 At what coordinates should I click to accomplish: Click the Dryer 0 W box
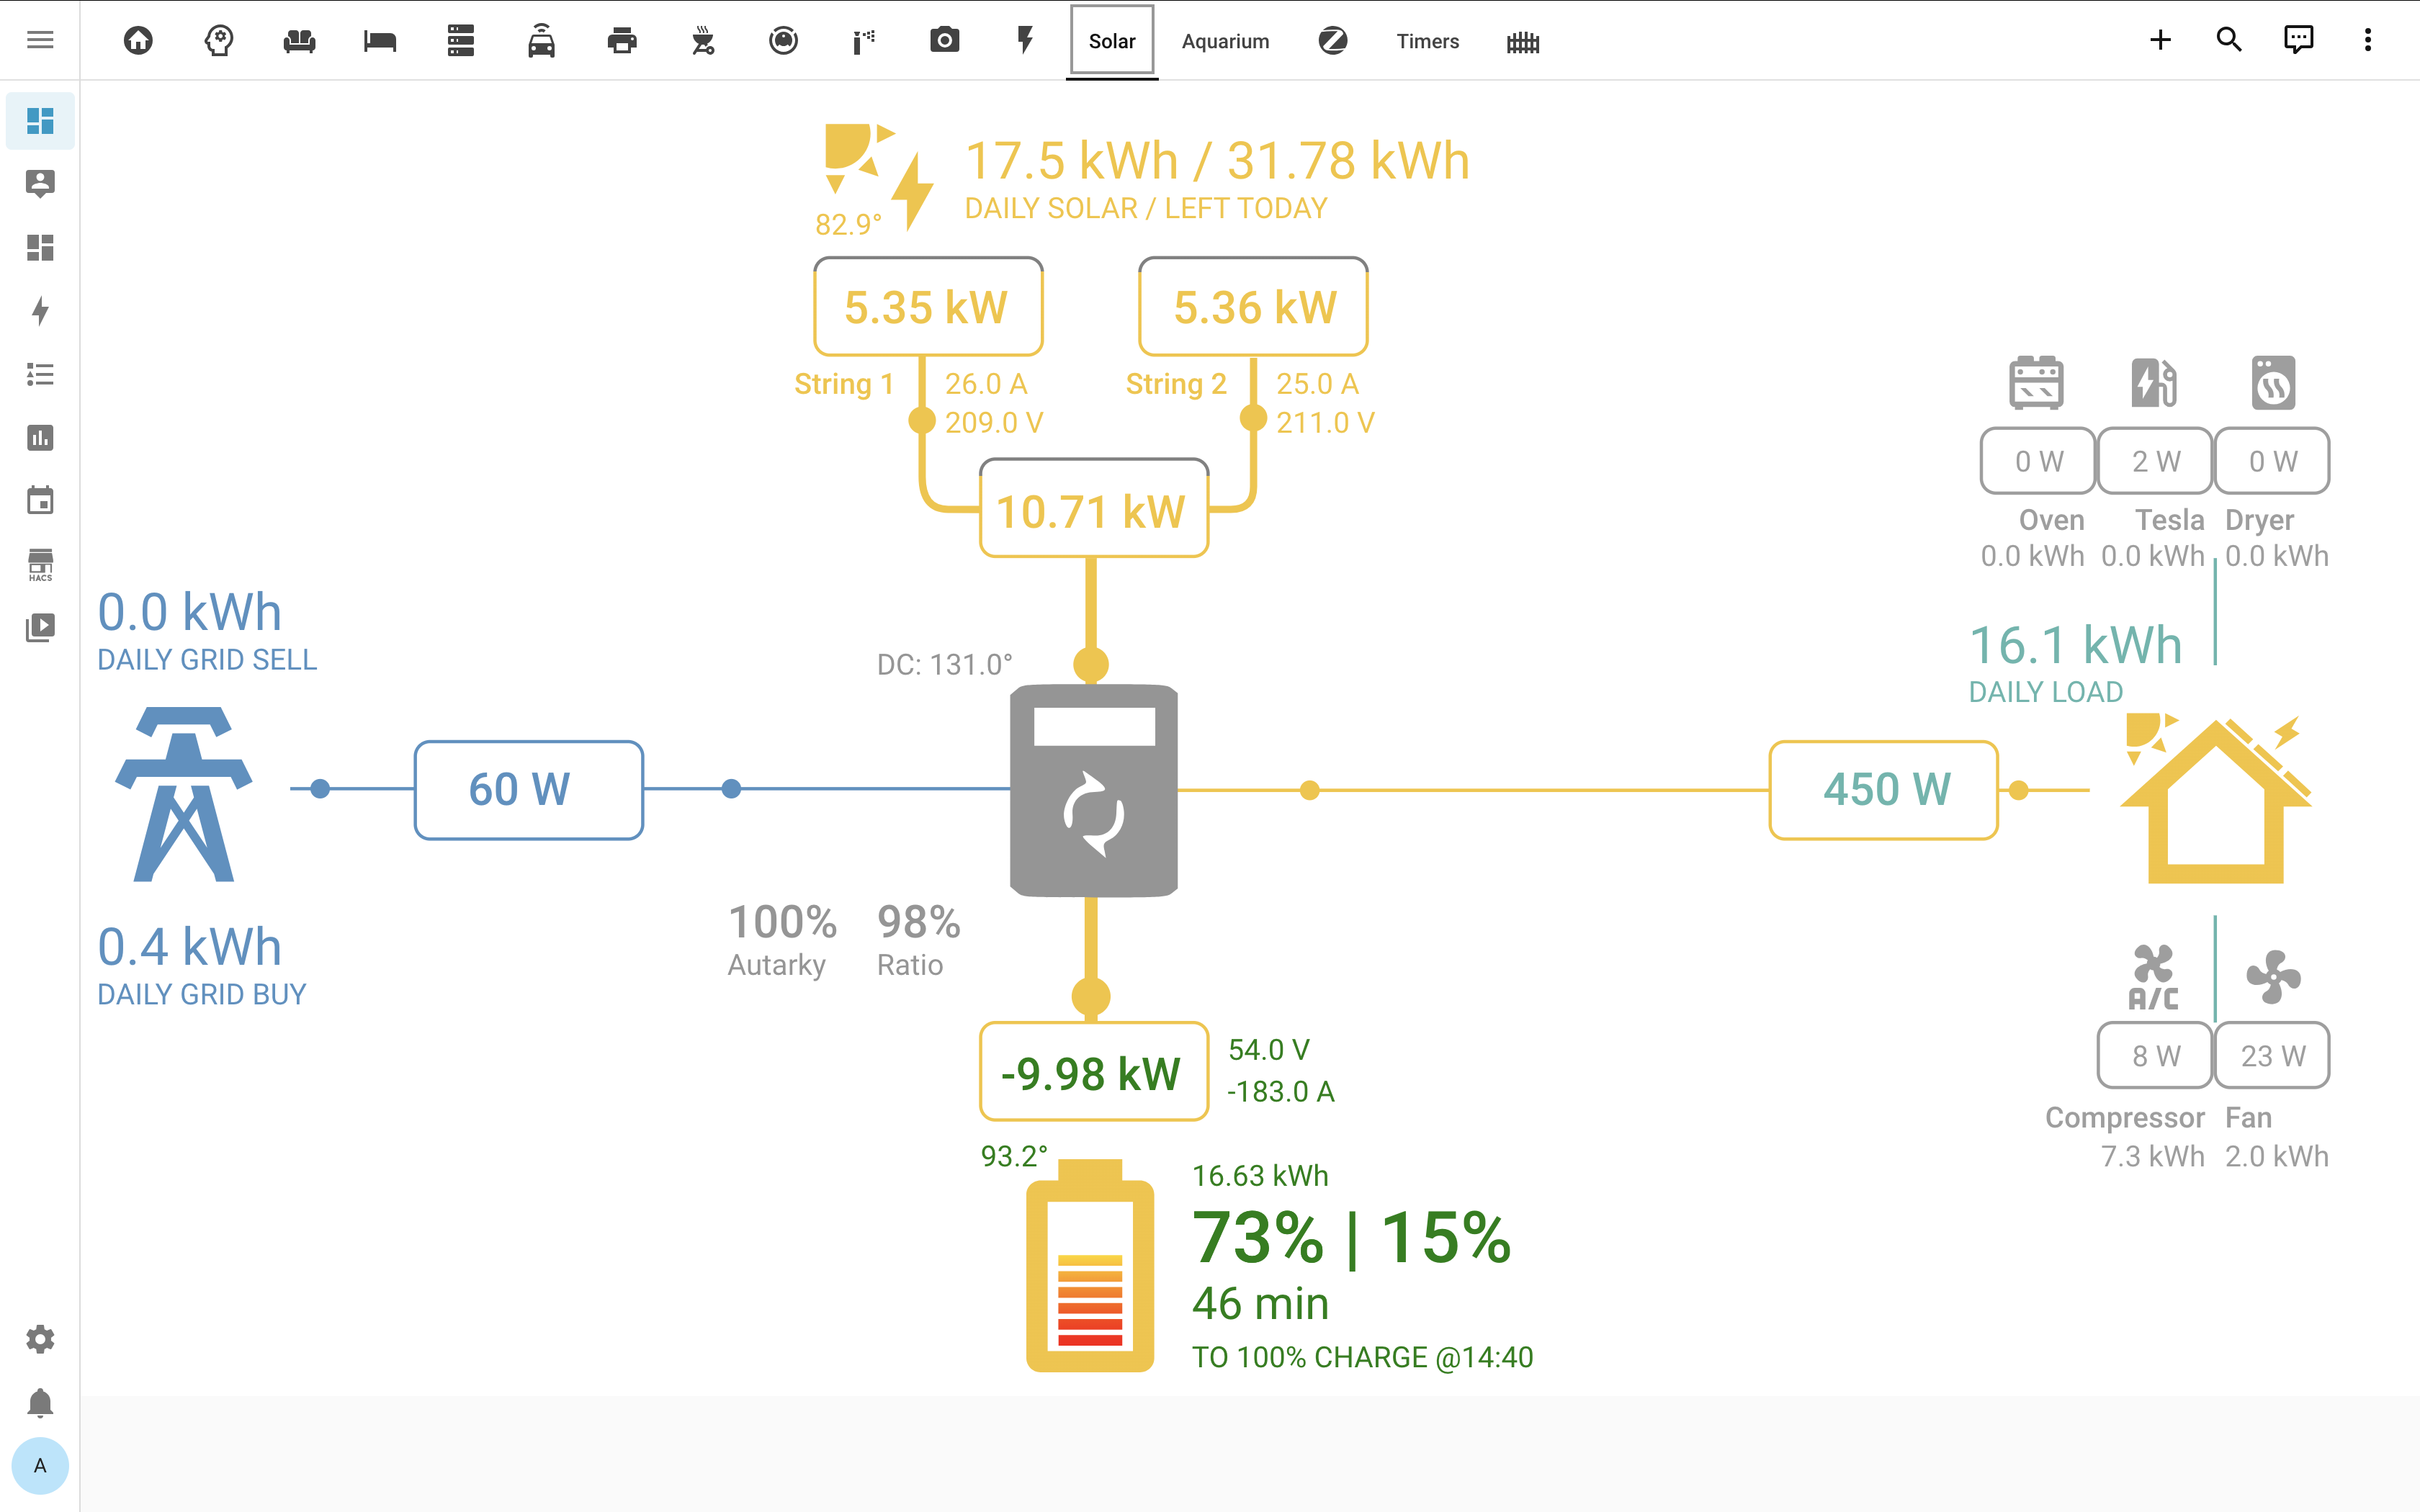(x=2272, y=461)
